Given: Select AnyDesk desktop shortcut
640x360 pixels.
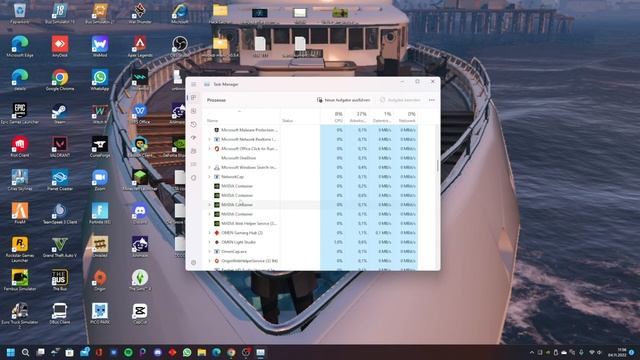Looking at the screenshot, I should pos(60,47).
